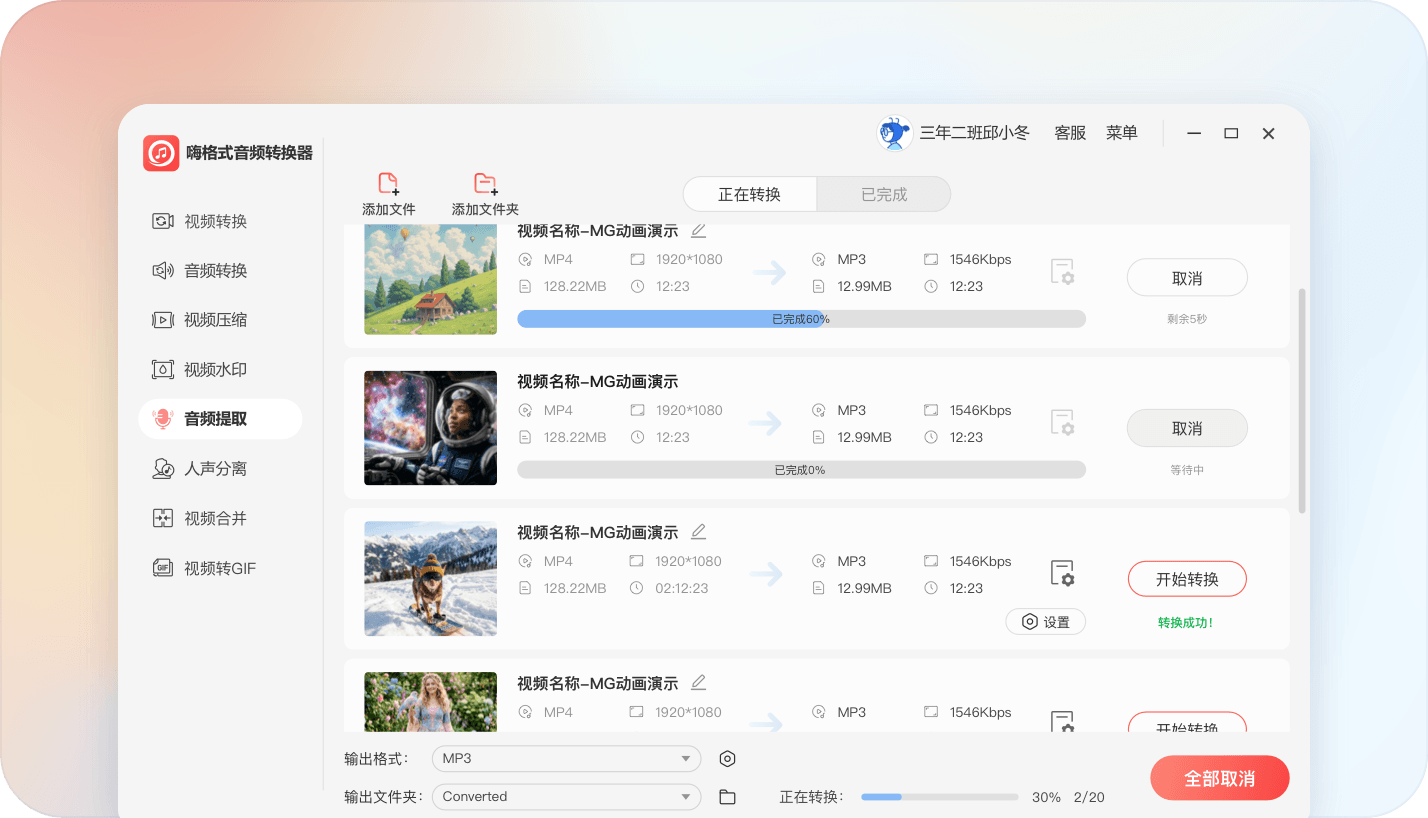This screenshot has height=818, width=1428.
Task: Cancel the conversion at 60% progress
Action: coord(1187,278)
